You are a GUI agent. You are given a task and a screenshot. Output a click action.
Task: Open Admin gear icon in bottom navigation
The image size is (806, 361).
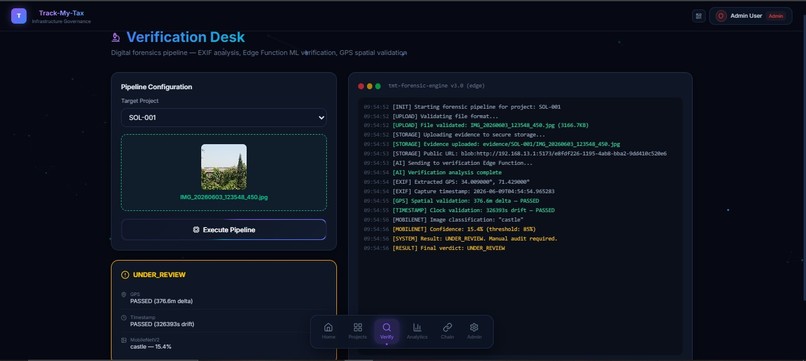[474, 327]
